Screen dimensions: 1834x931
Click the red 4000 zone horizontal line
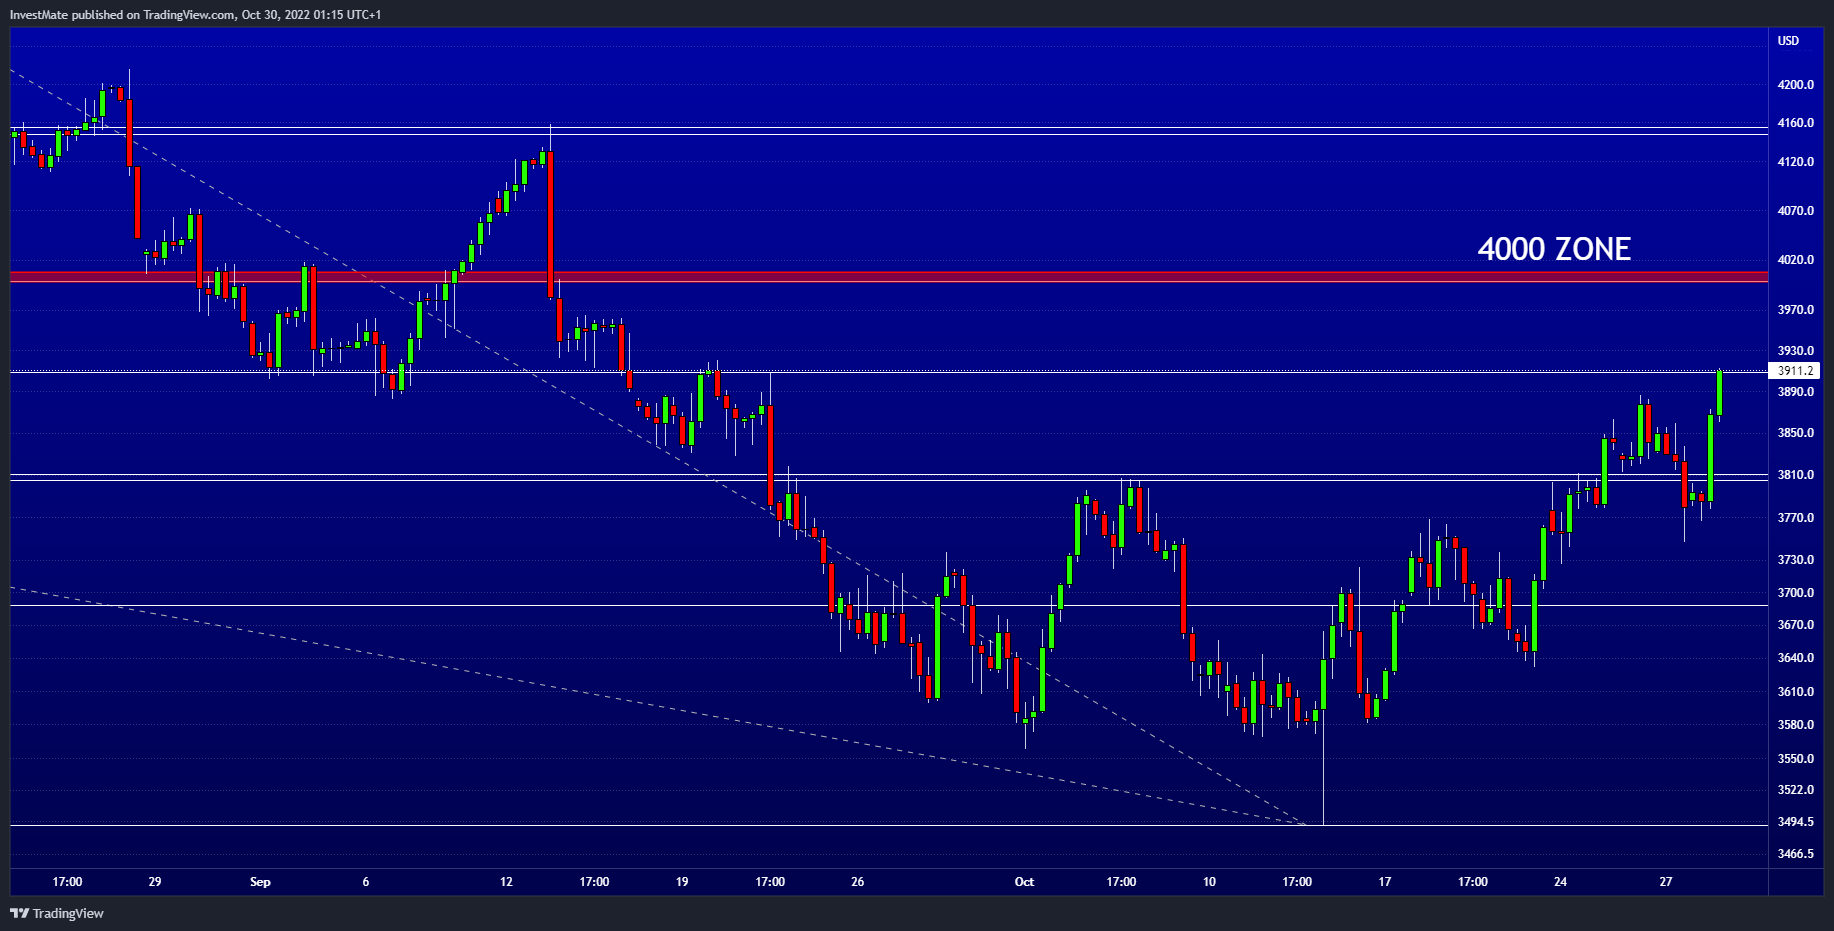point(889,277)
